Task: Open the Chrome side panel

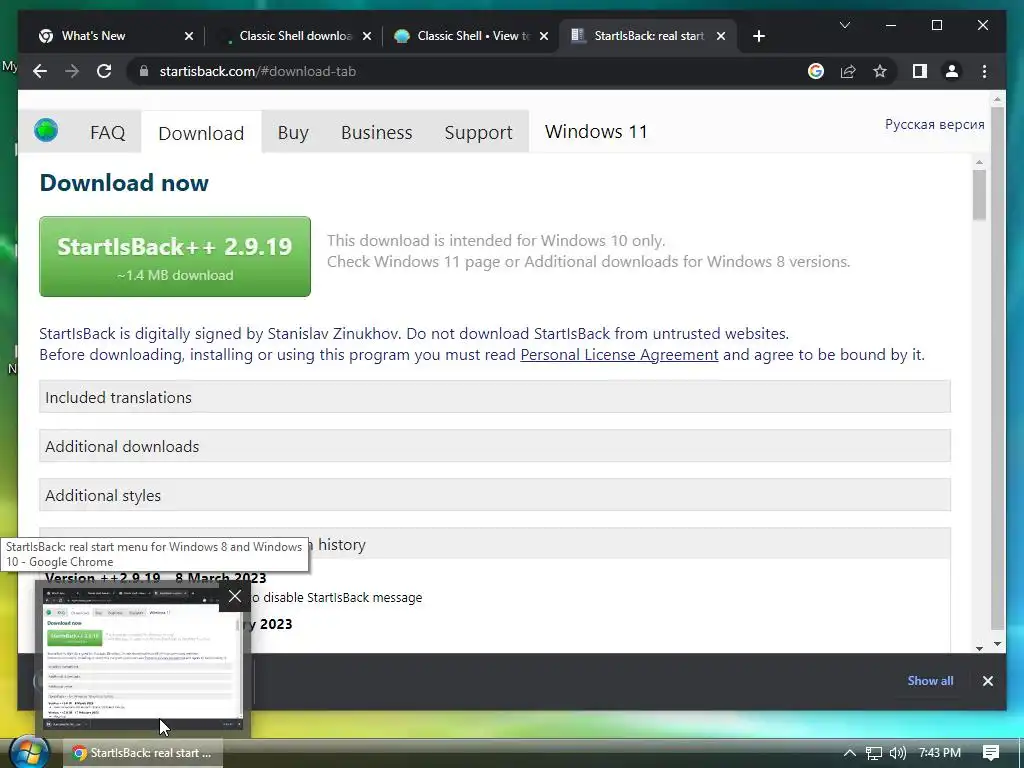Action: point(920,71)
